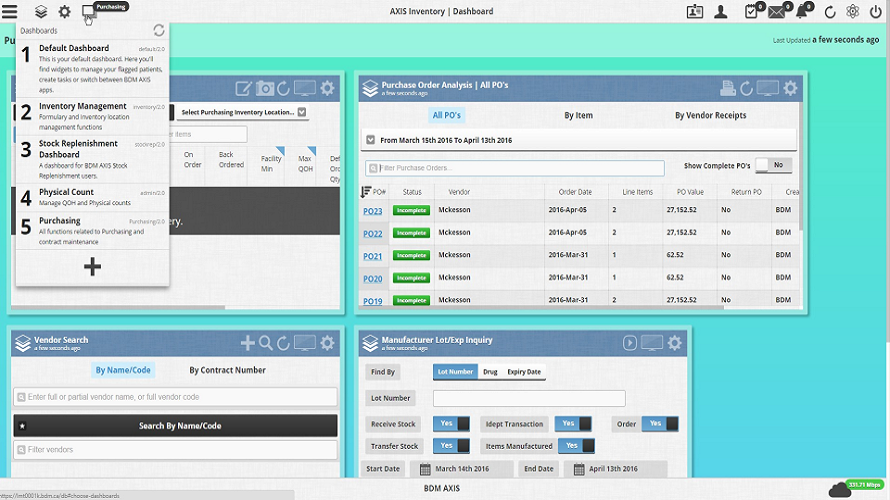Open Select Purchasing Inventory Location dropdown
The width and height of the screenshot is (890, 500).
click(244, 112)
